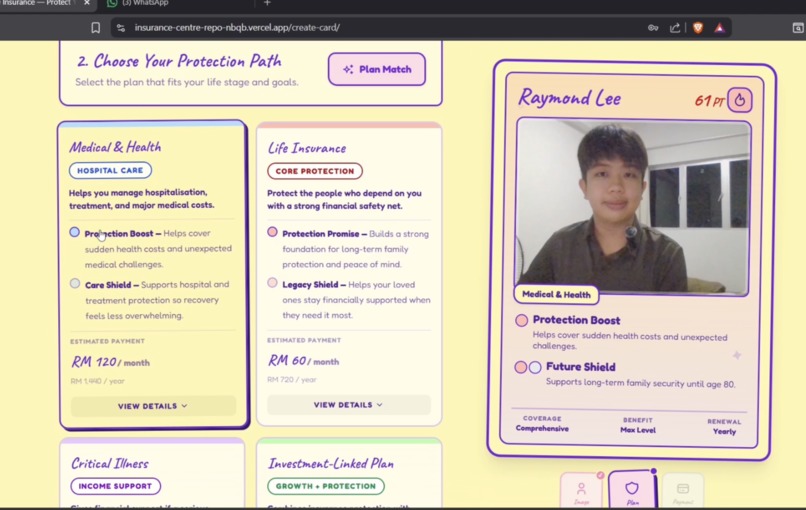Click the CORE PROTECTION badge

pyautogui.click(x=315, y=171)
